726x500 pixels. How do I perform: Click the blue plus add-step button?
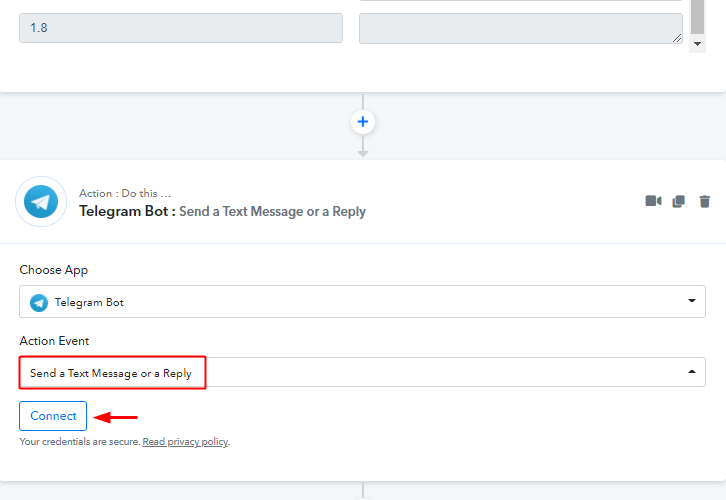[x=363, y=122]
